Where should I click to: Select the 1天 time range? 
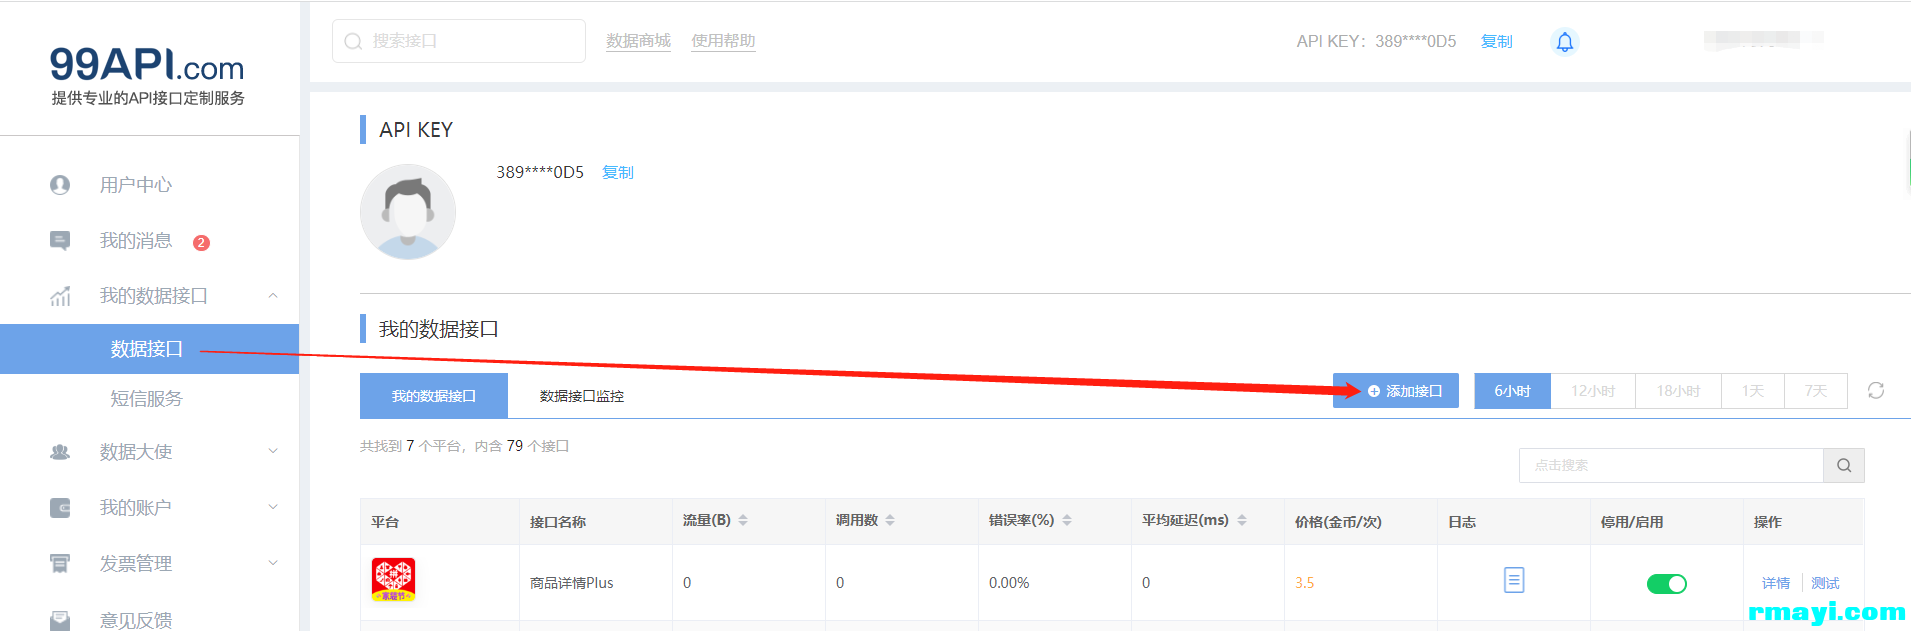point(1753,391)
